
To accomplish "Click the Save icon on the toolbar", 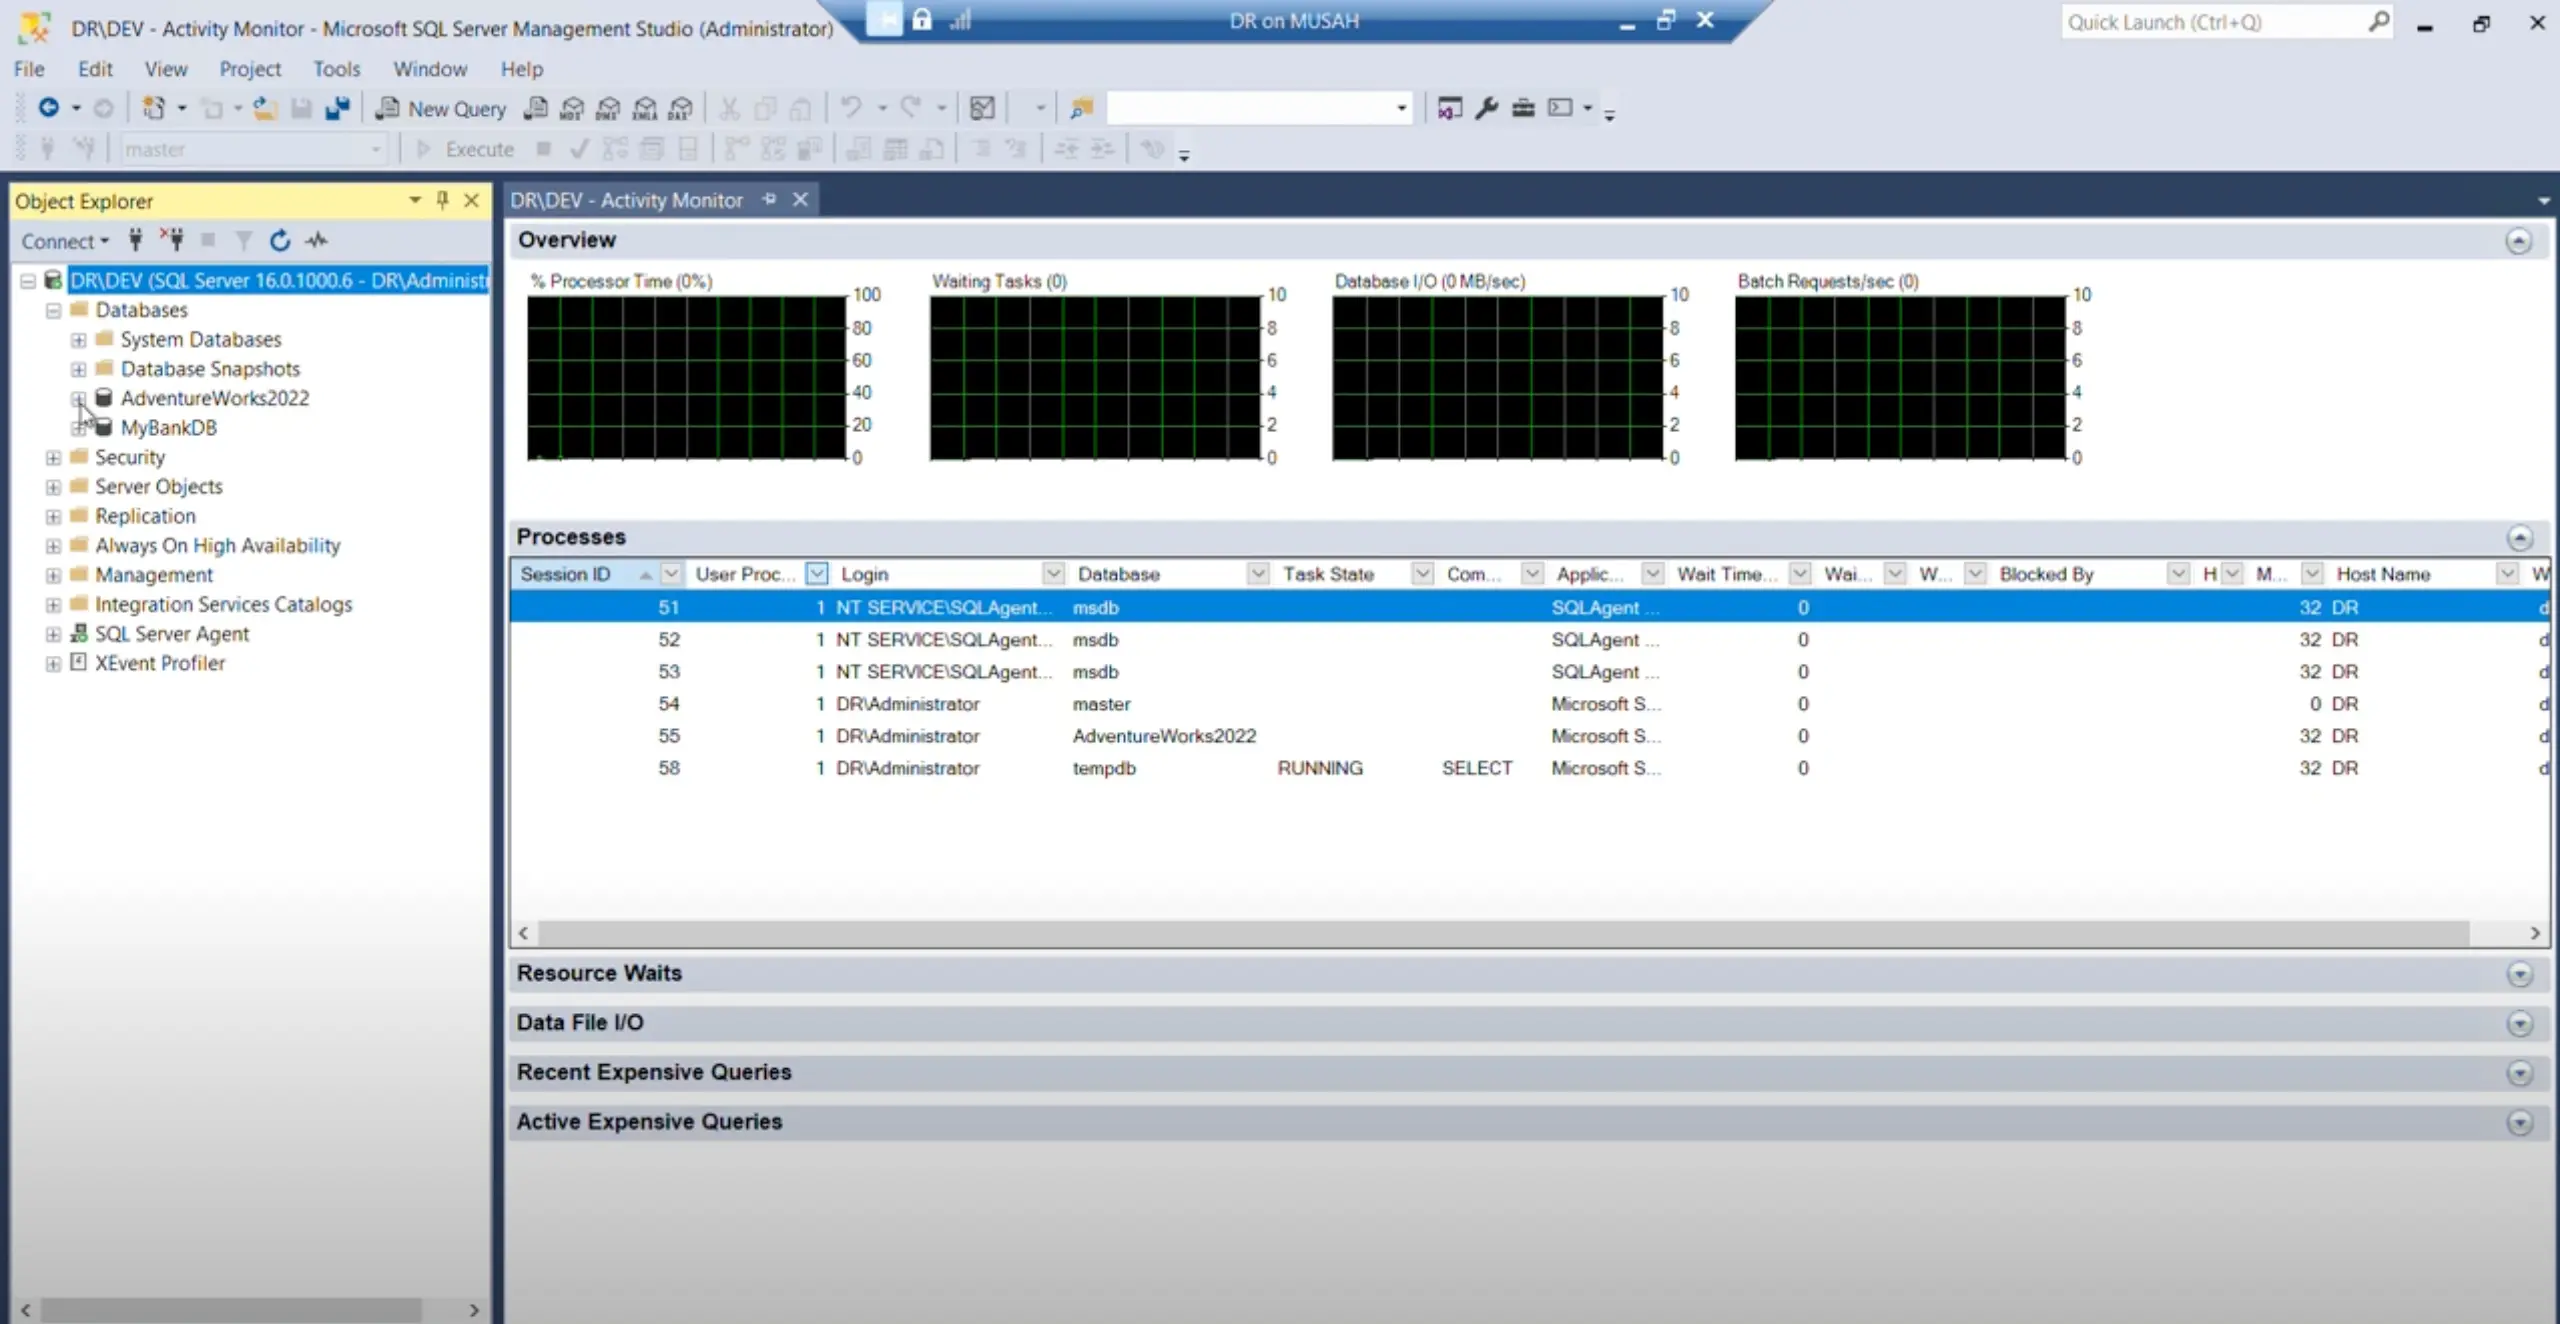I will click(301, 107).
